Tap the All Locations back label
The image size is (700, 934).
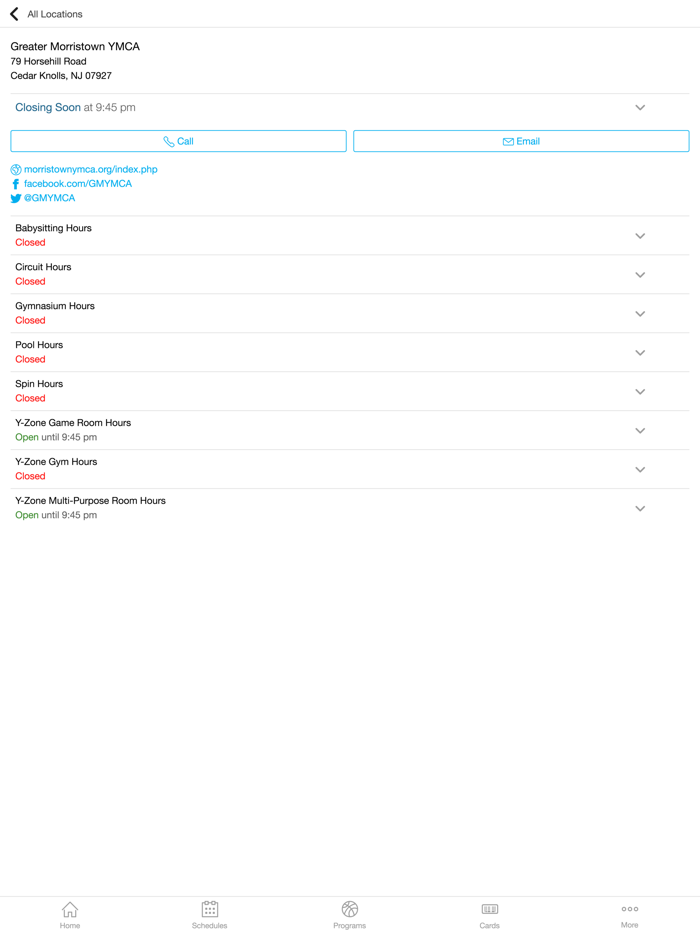(x=55, y=14)
